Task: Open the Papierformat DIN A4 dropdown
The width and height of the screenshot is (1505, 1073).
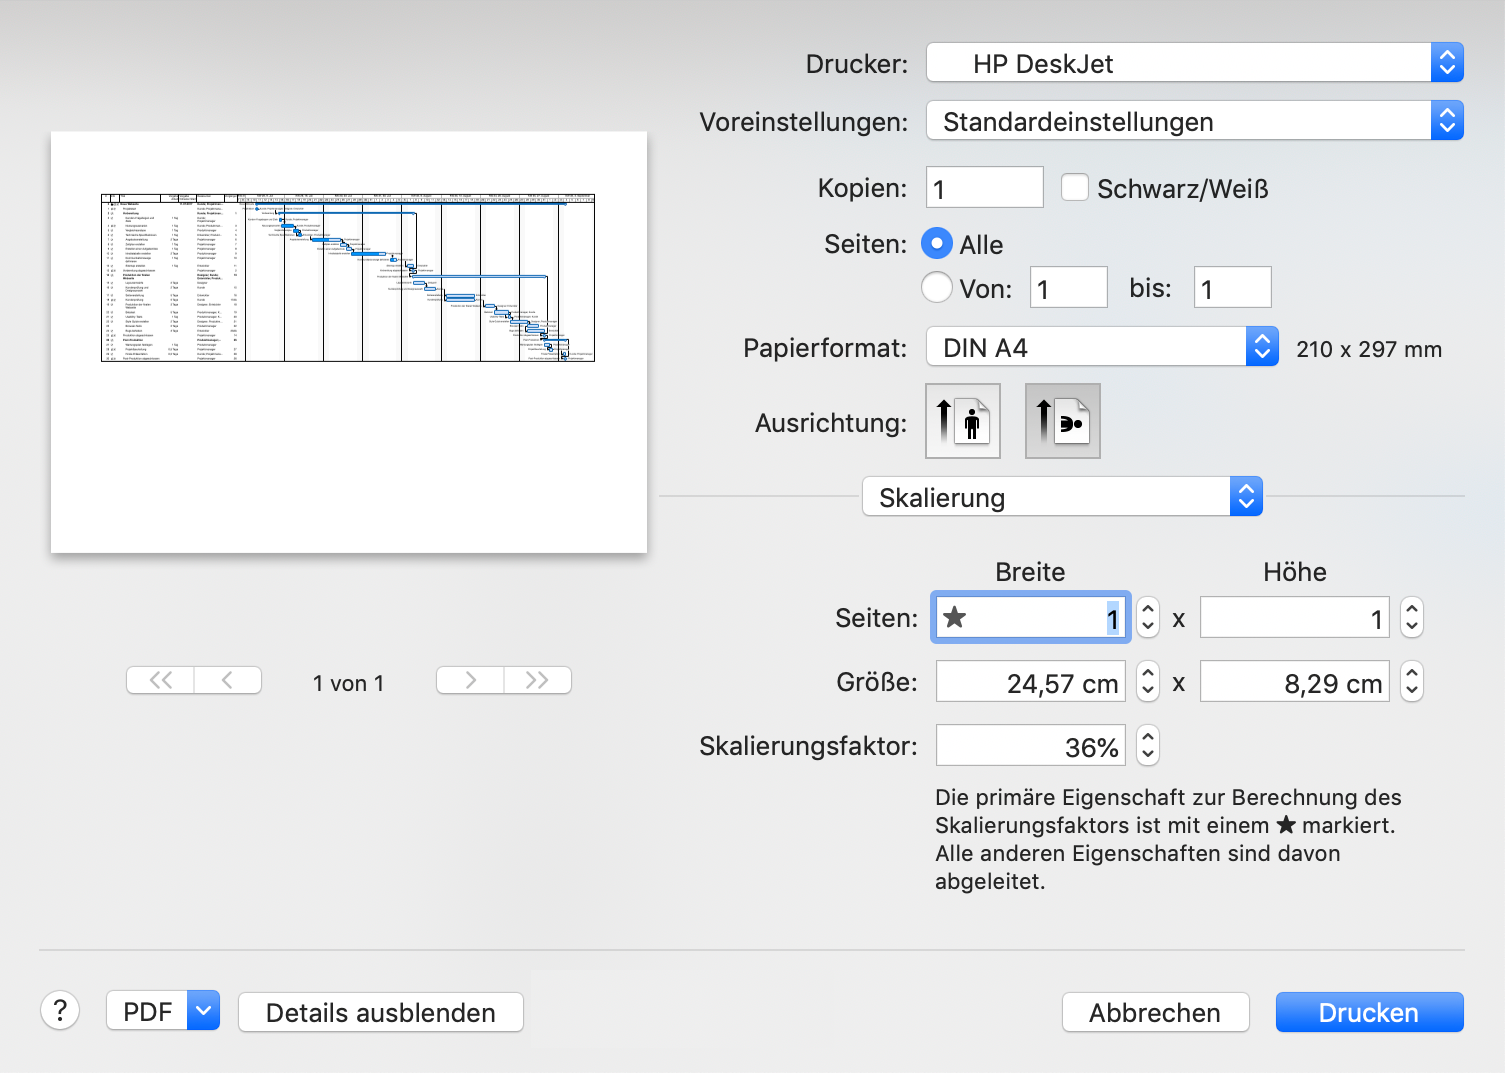Action: (1101, 348)
